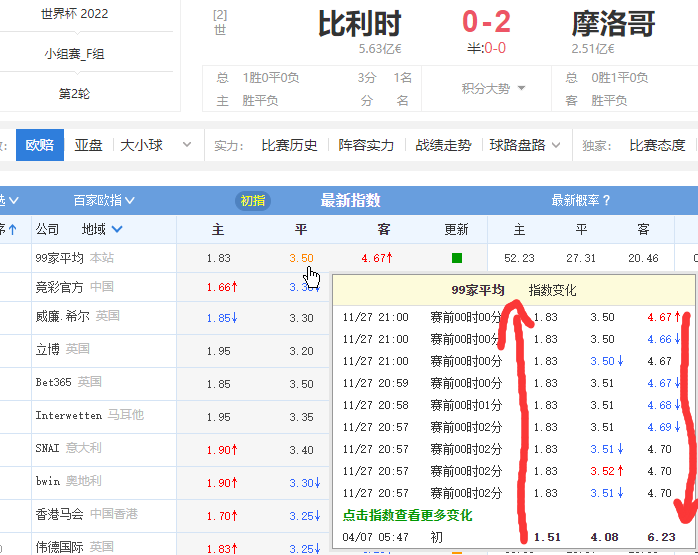The image size is (698, 555).
Task: Click the green update square in 99家平均 row
Action: point(457,258)
